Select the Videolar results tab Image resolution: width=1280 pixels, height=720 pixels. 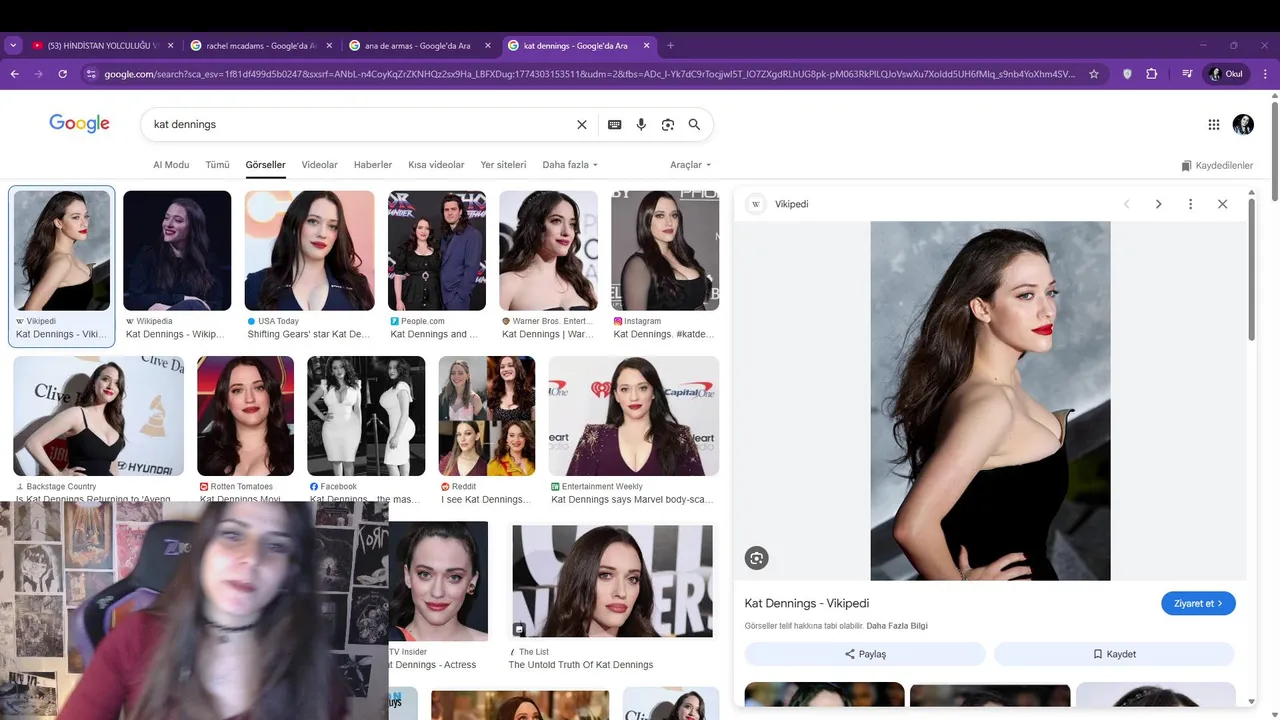[x=320, y=165]
